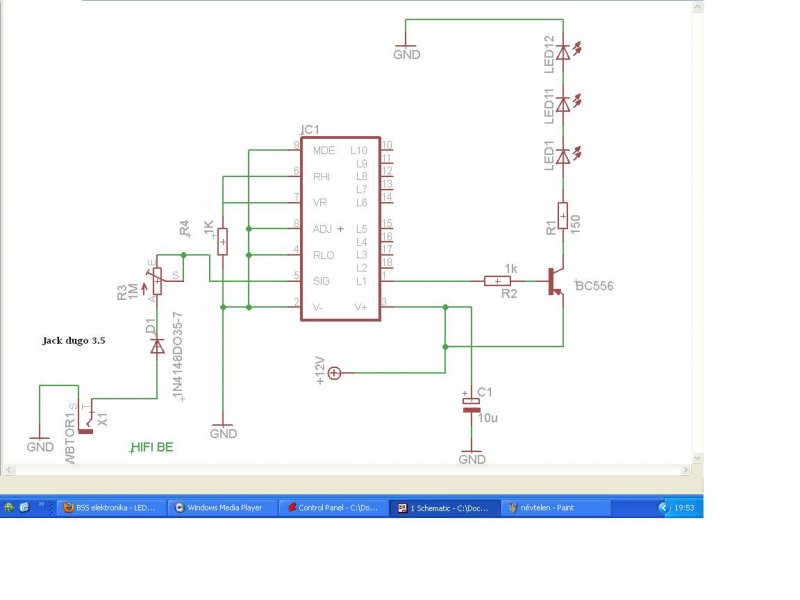Activate the 1 Schematic taskbar button
The width and height of the screenshot is (800, 600).
[x=445, y=508]
